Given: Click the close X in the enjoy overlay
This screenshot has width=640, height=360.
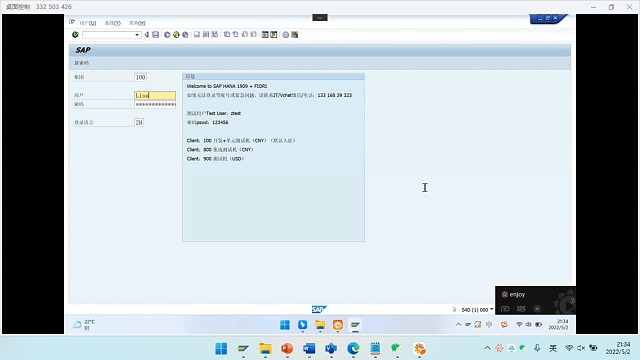Looking at the screenshot, I should (537, 309).
